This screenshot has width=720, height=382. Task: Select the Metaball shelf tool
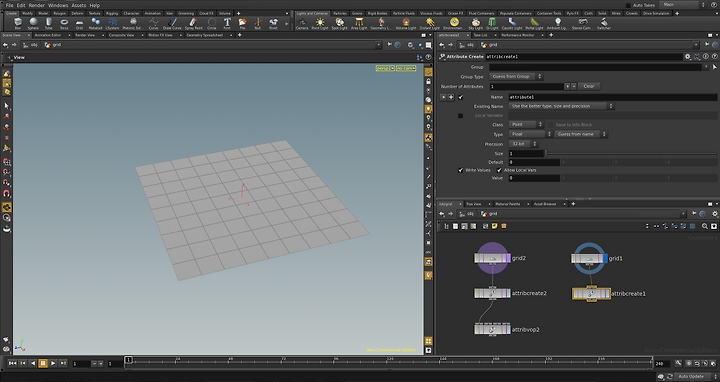(96, 23)
